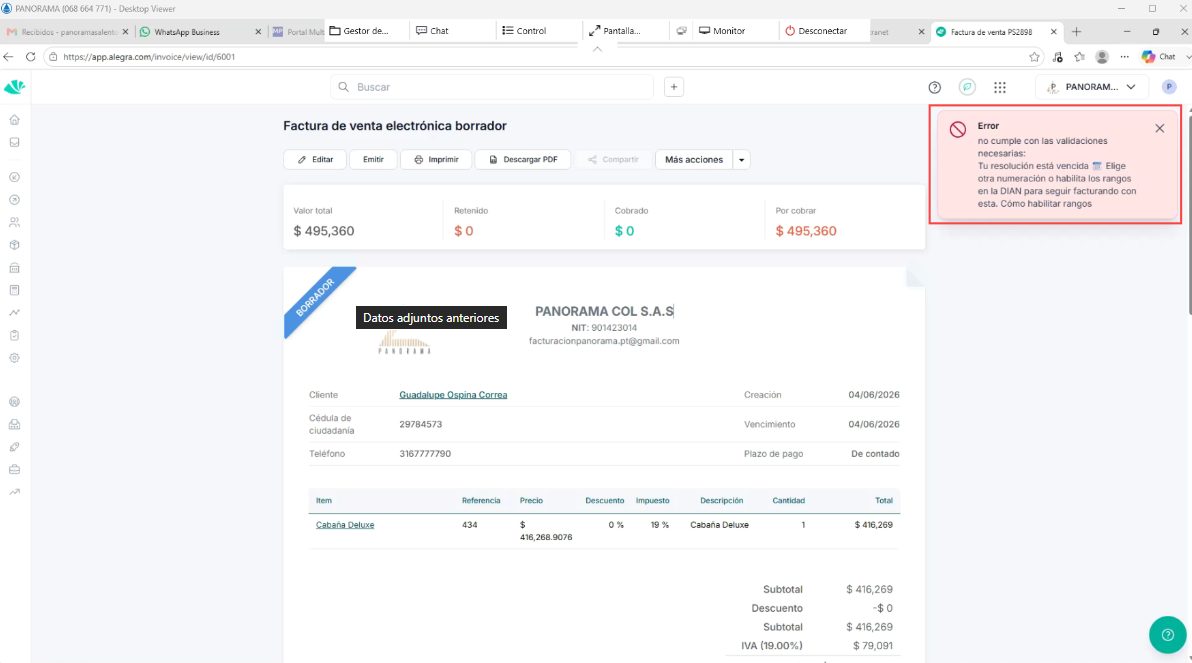Open the apps grid icon in header
The height and width of the screenshot is (663, 1192).
[x=1000, y=87]
